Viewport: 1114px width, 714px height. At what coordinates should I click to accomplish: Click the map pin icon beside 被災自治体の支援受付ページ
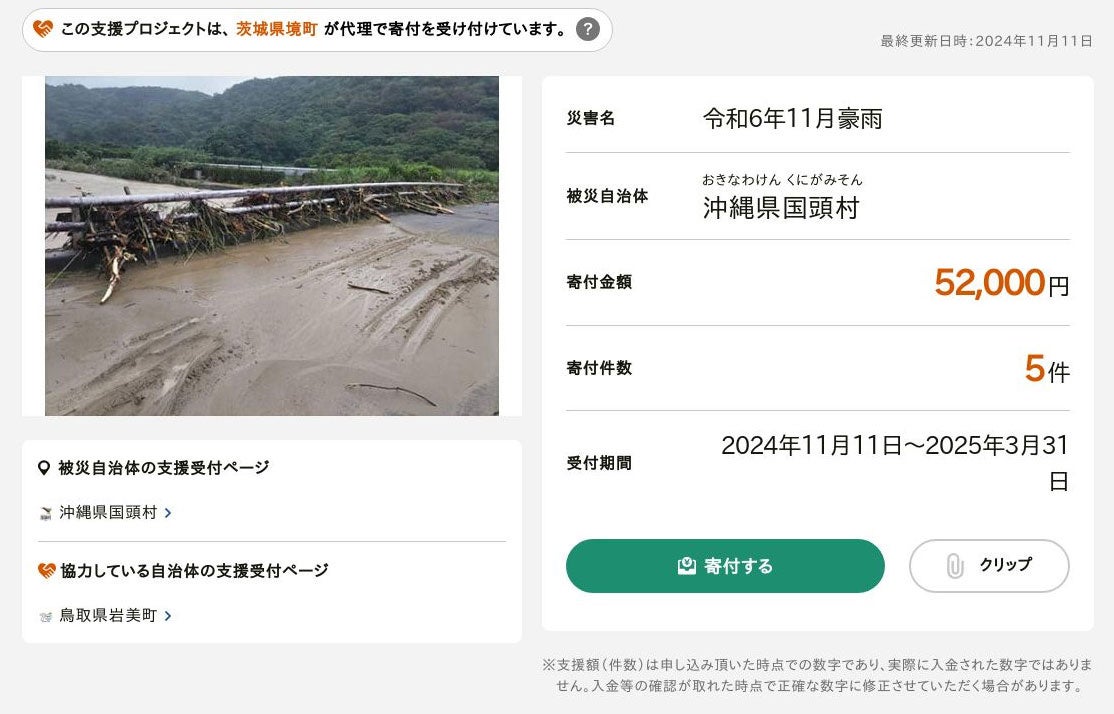[x=44, y=468]
